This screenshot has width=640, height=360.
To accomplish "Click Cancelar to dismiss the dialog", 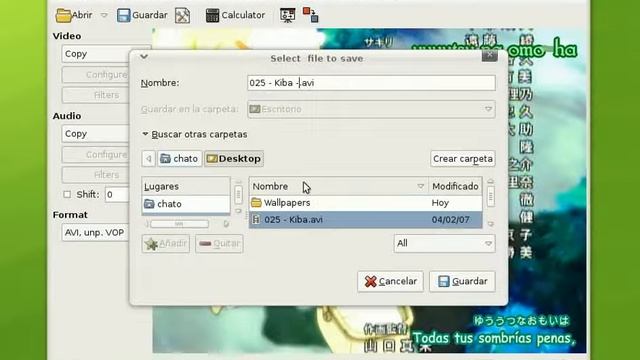I will [391, 282].
